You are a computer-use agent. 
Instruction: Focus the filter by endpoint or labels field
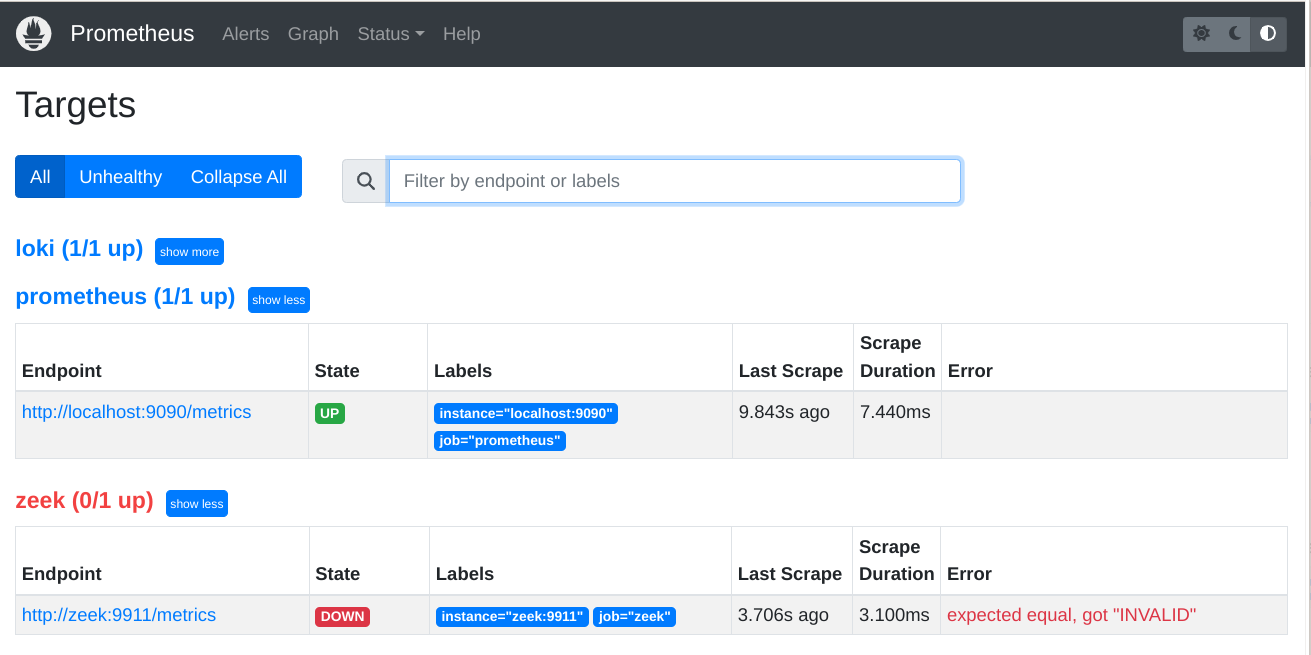(675, 181)
